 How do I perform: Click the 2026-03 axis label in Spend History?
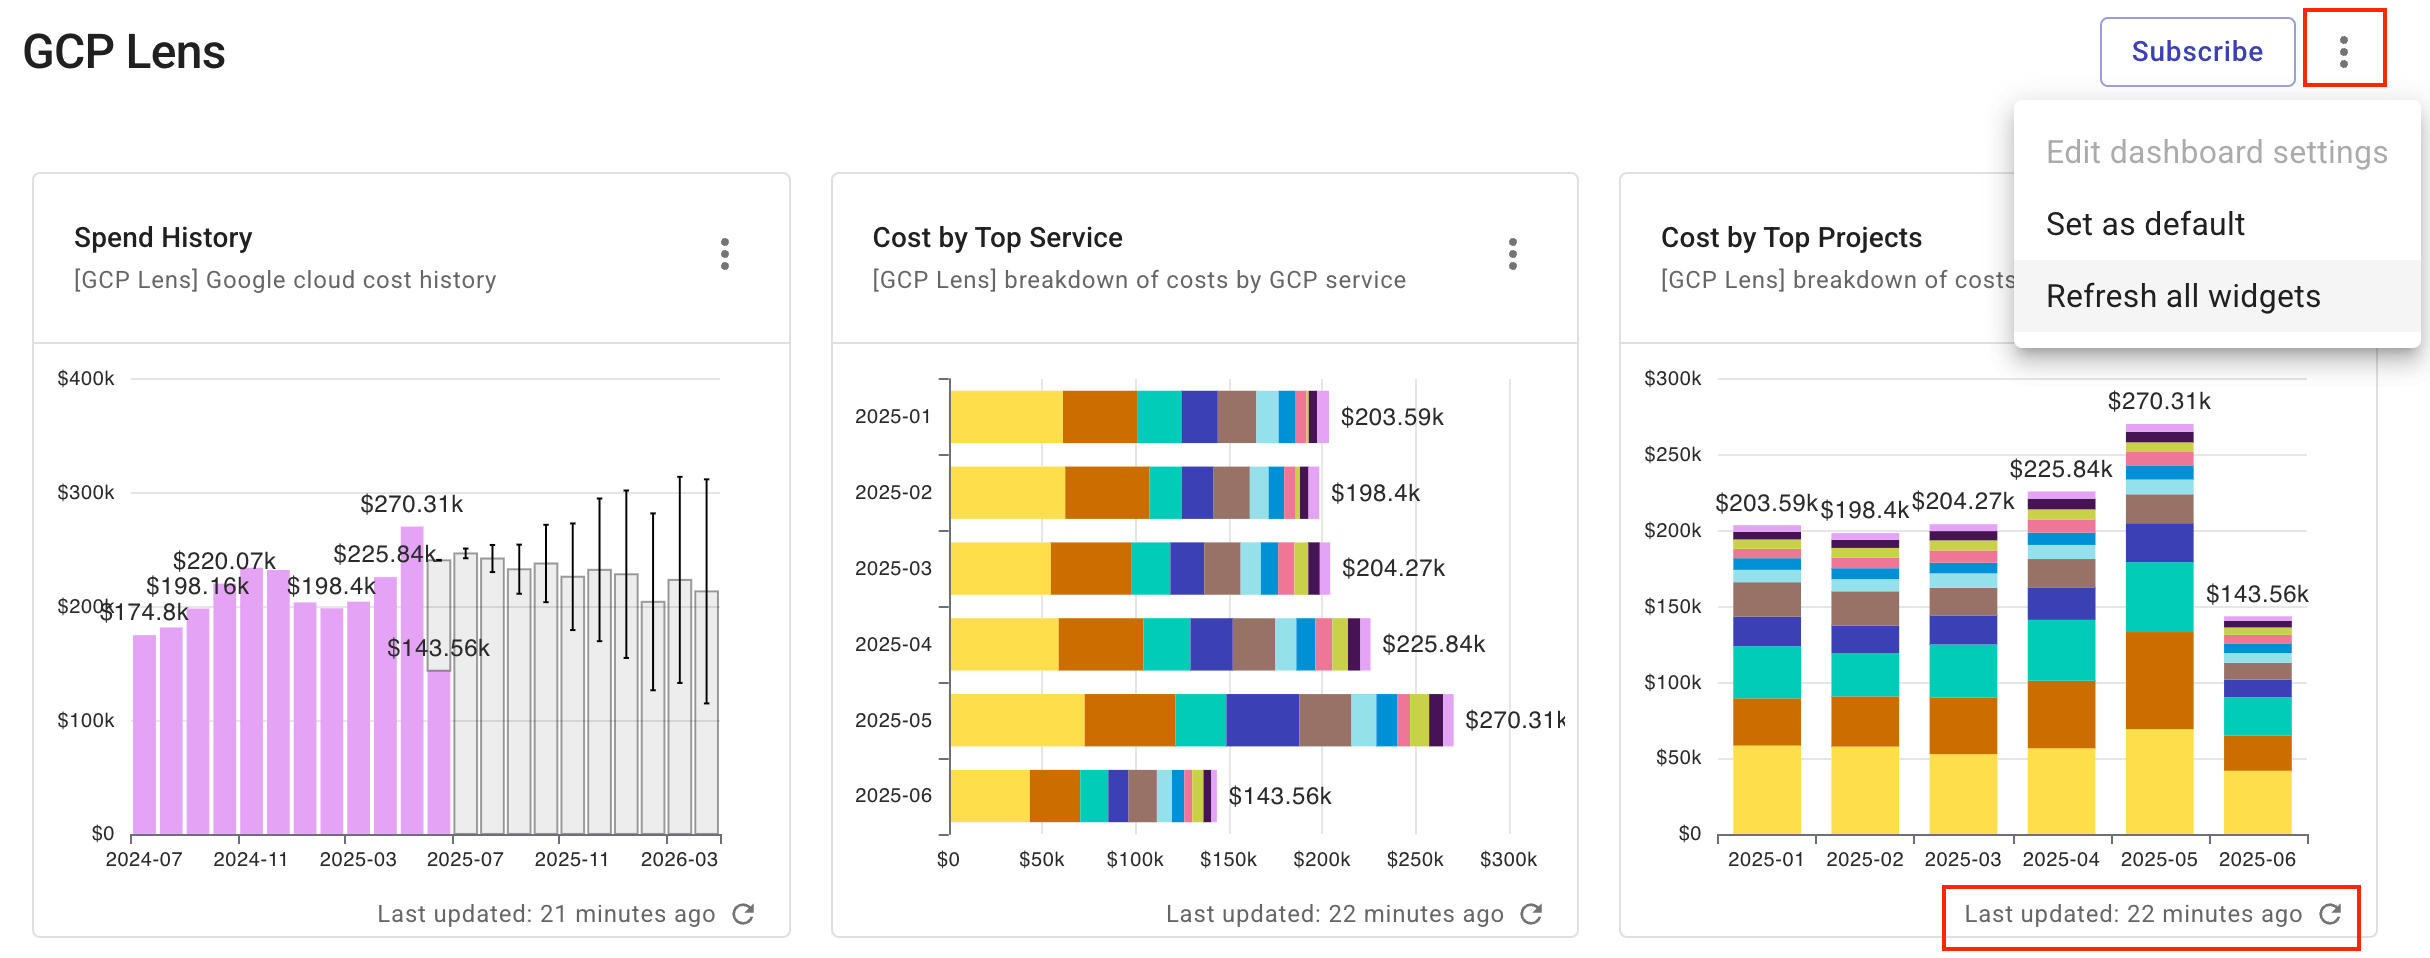tap(679, 860)
